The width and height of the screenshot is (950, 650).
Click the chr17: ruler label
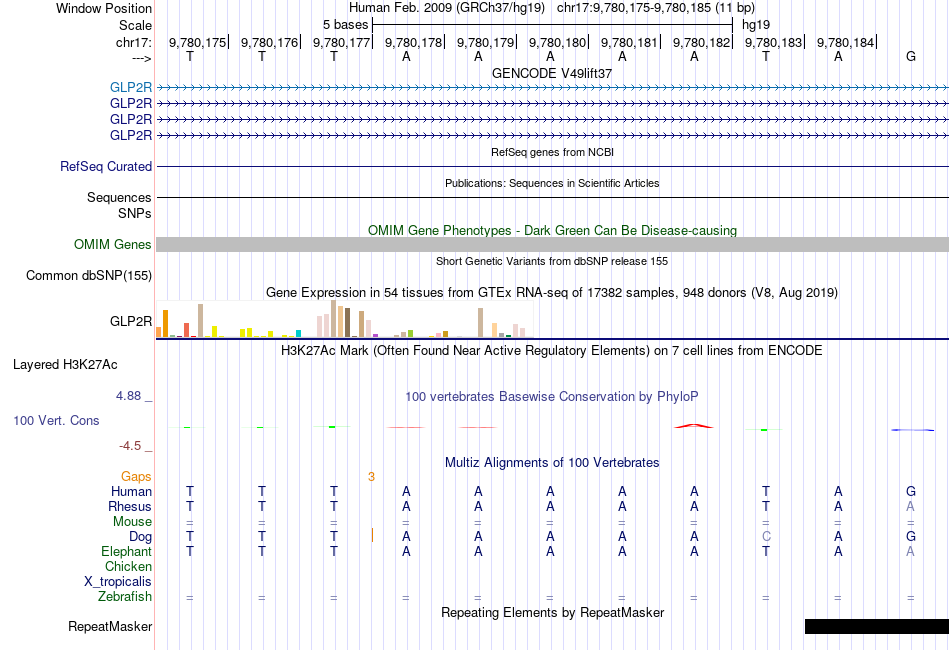[x=134, y=42]
